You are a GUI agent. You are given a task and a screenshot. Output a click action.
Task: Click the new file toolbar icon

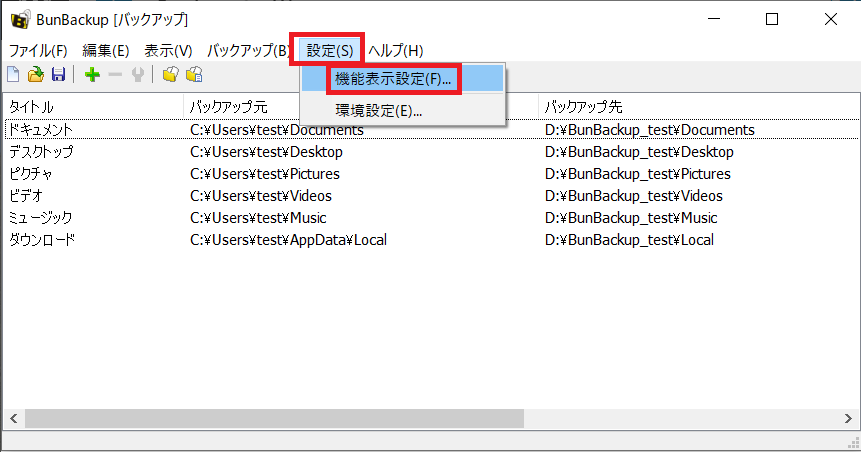[x=13, y=74]
